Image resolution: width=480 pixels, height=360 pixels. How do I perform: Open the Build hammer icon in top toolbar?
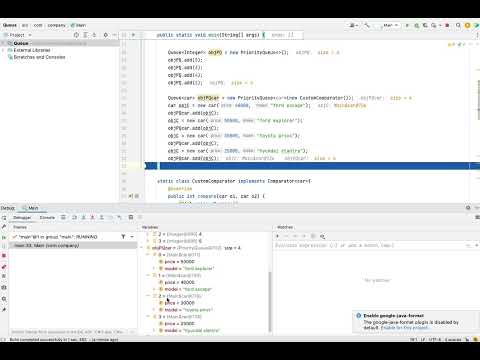367,25
